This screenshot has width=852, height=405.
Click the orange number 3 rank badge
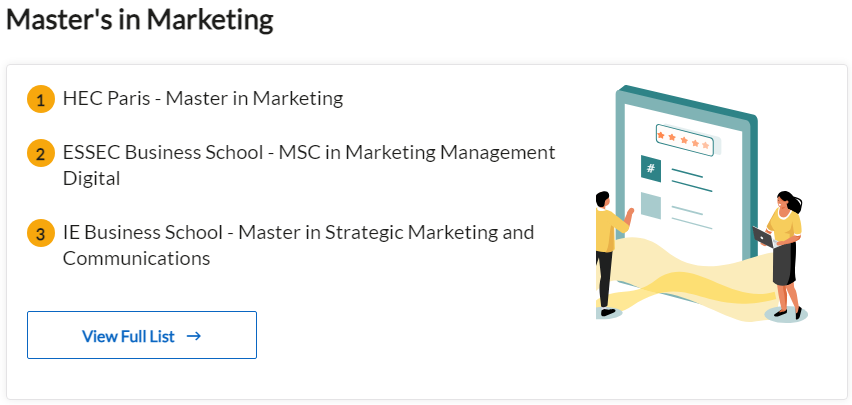(41, 234)
